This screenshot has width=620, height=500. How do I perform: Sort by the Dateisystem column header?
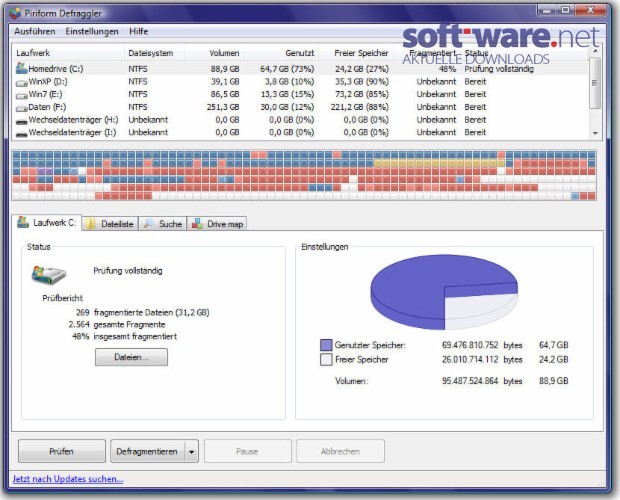pyautogui.click(x=154, y=53)
